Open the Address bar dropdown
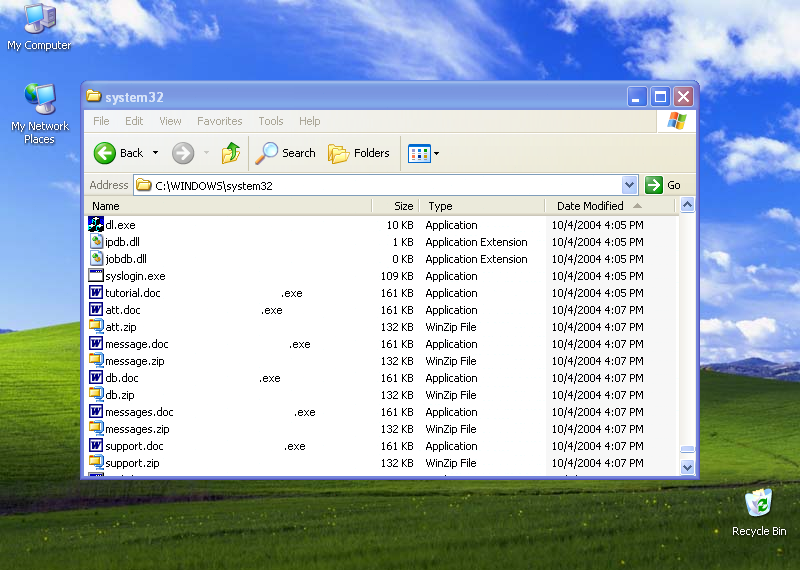This screenshot has height=570, width=800. [630, 185]
